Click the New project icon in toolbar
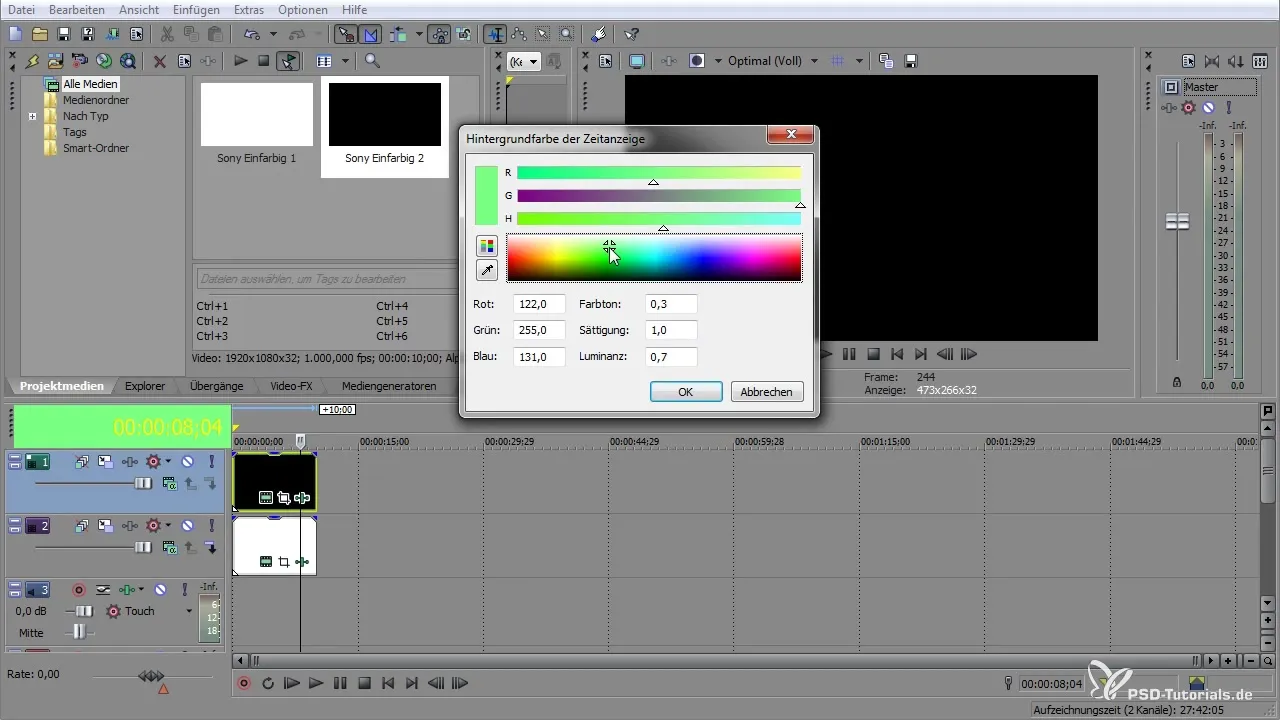Image resolution: width=1280 pixels, height=720 pixels. (x=15, y=33)
